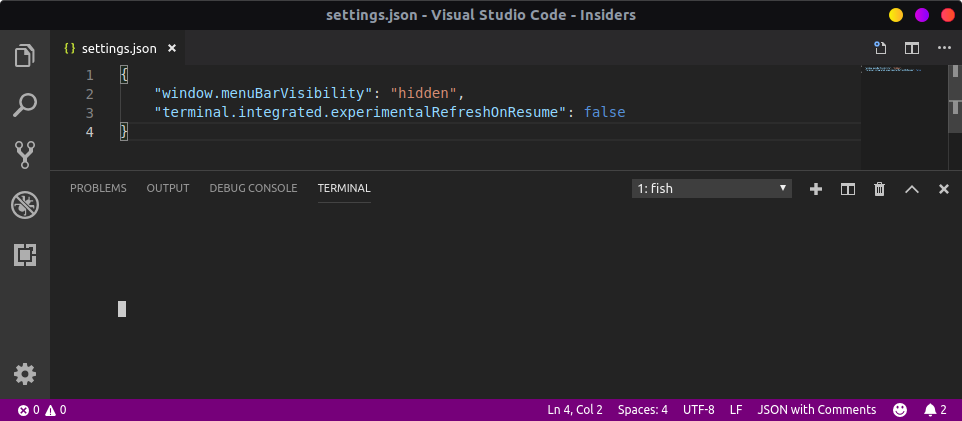
Task: Click the Open Changes editor icon
Action: point(880,48)
